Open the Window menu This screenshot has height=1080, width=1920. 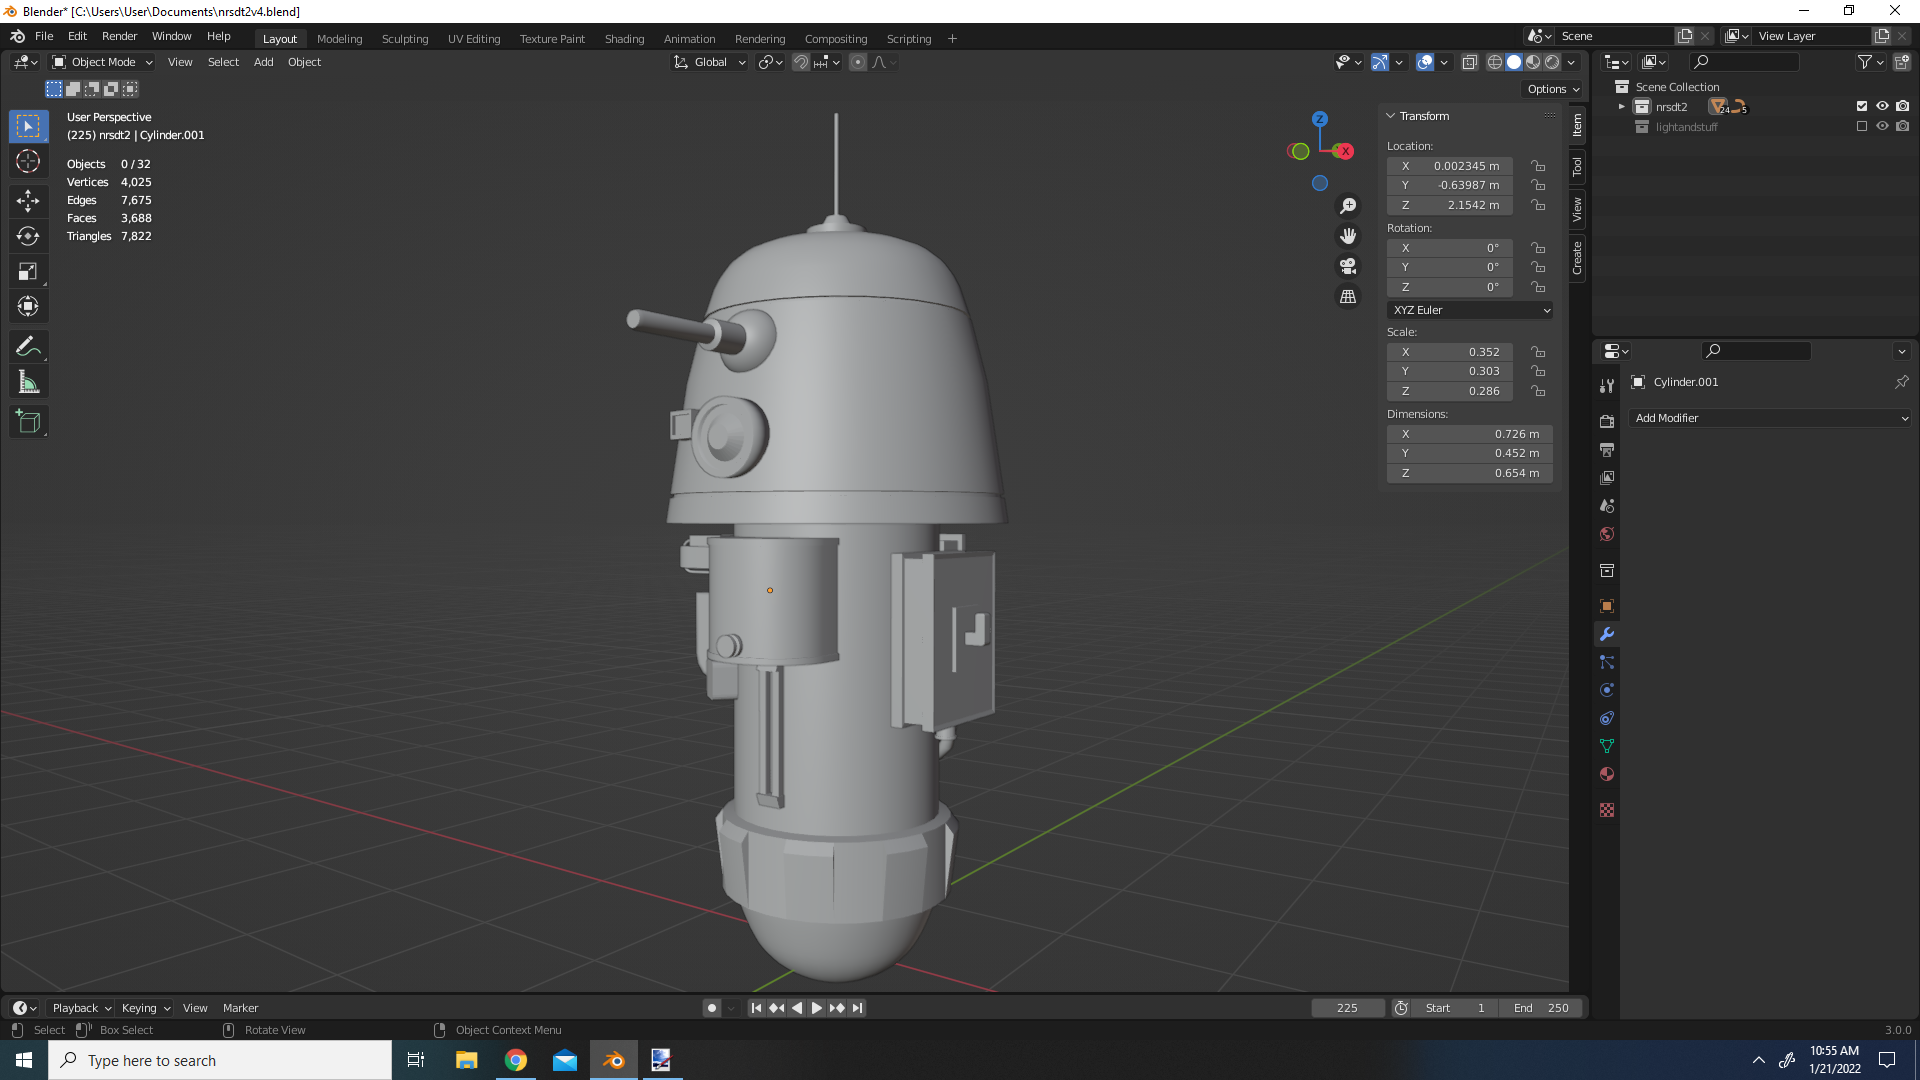point(171,36)
